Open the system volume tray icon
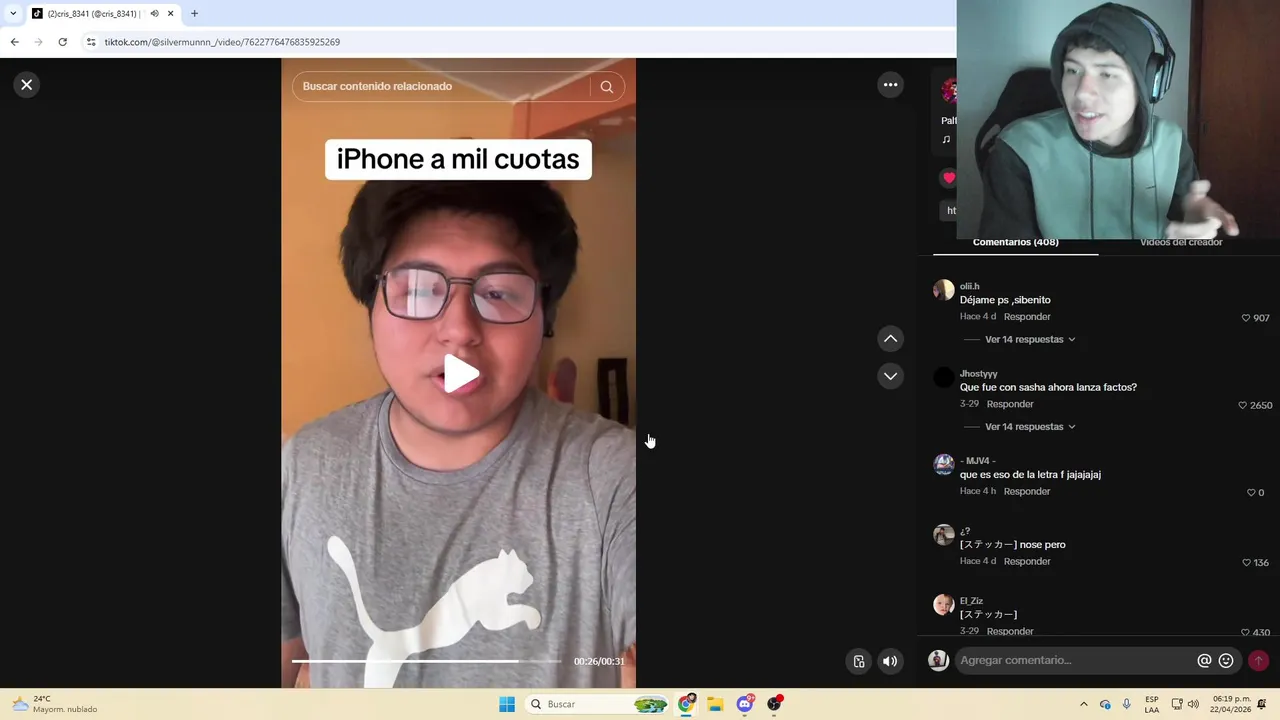This screenshot has width=1280, height=720. pyautogui.click(x=1193, y=704)
